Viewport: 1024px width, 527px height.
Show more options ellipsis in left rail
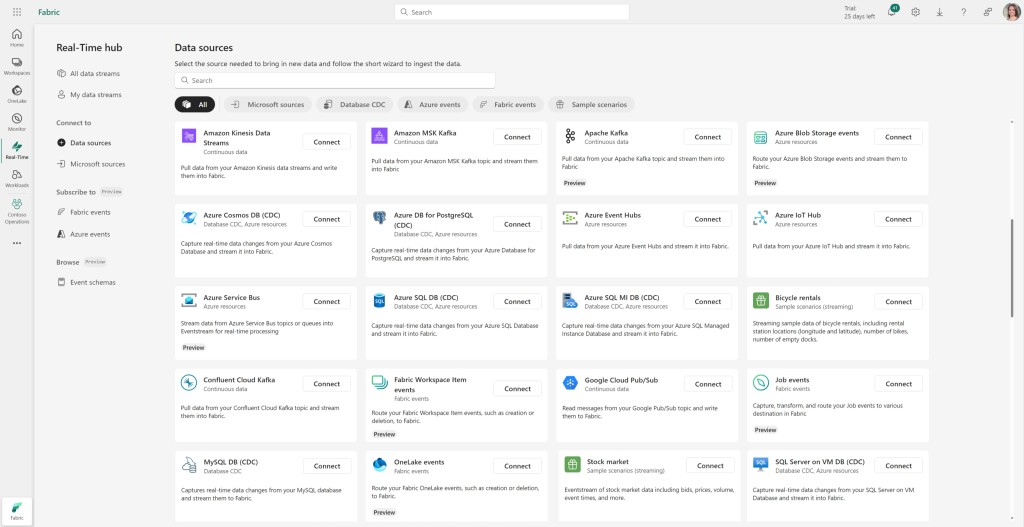(x=17, y=243)
